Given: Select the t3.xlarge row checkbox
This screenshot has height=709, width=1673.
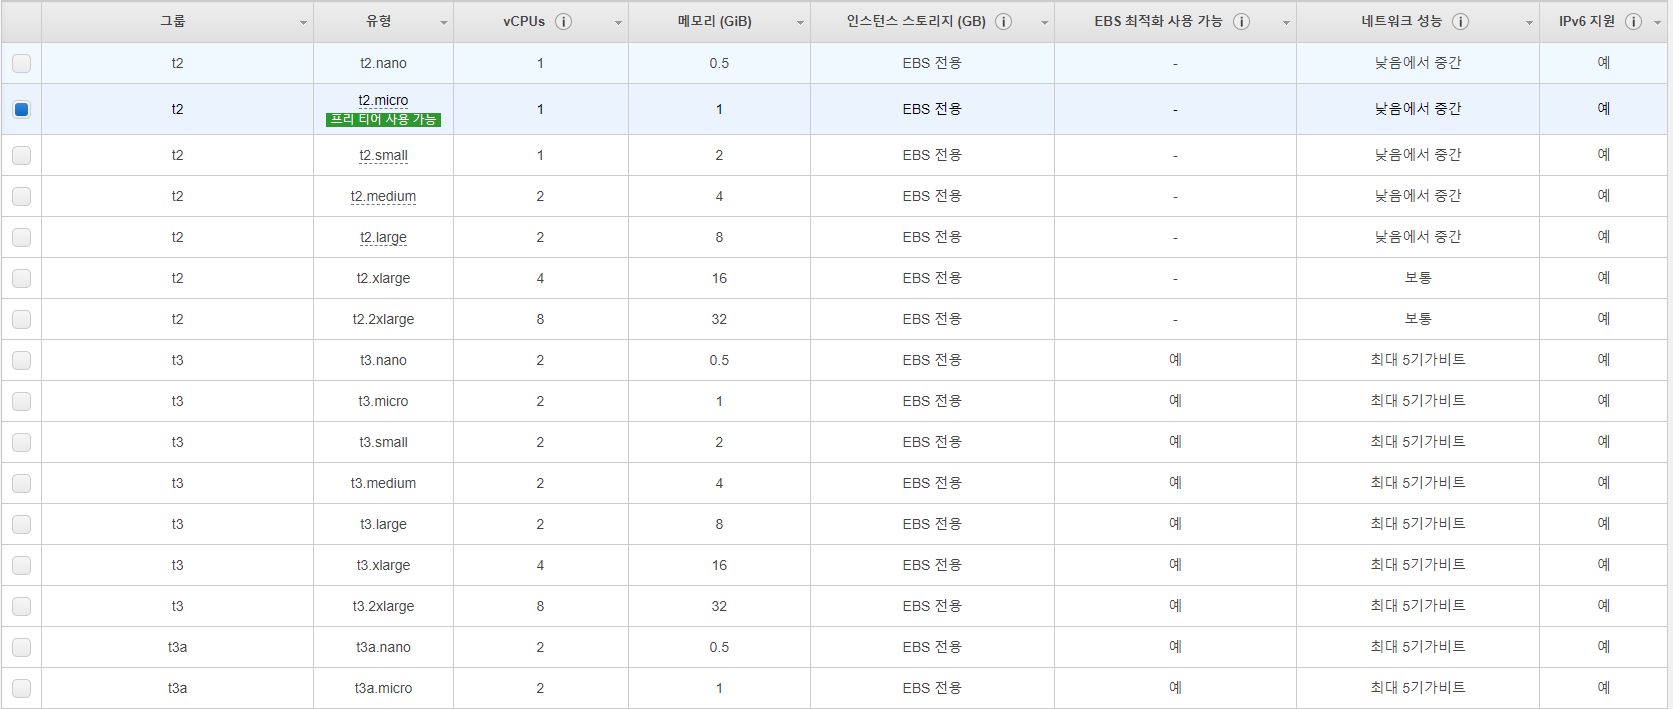Looking at the screenshot, I should coord(21,565).
